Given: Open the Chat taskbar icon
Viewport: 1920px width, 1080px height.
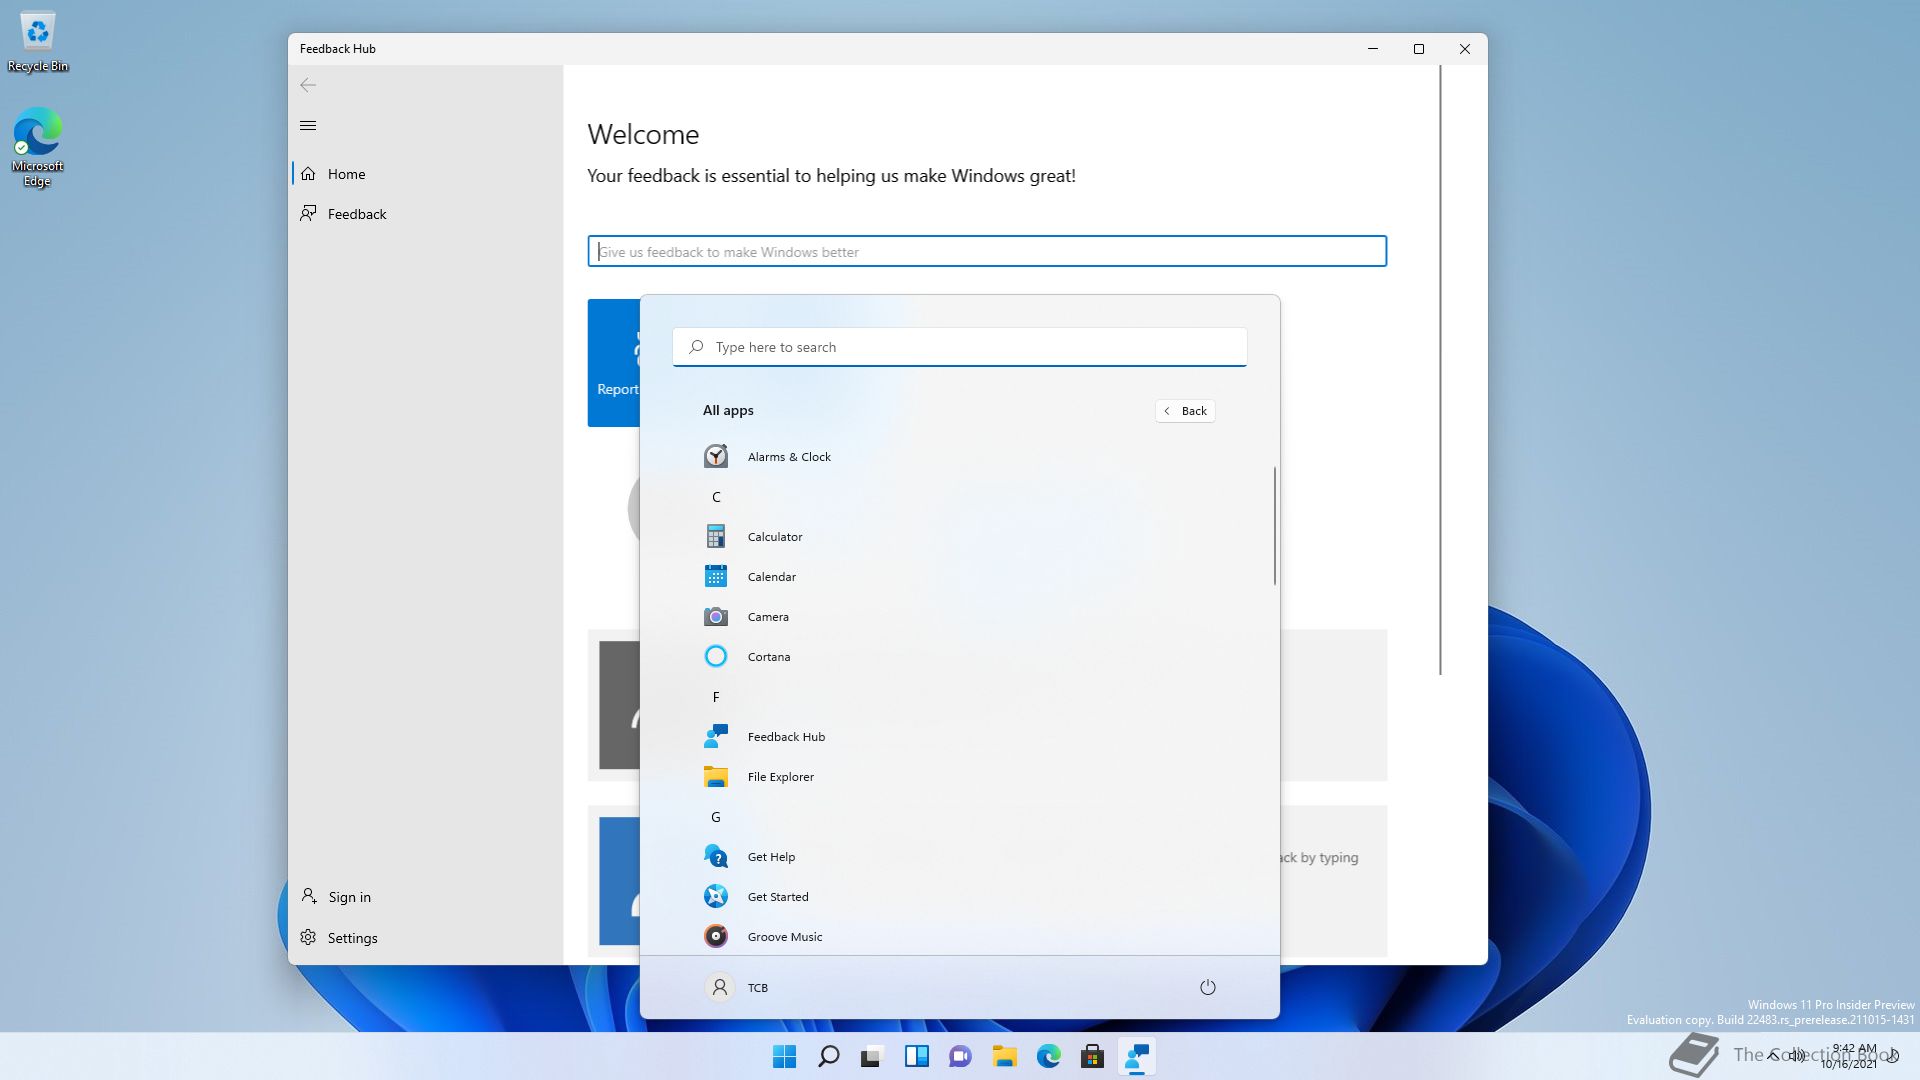Looking at the screenshot, I should tap(961, 1056).
